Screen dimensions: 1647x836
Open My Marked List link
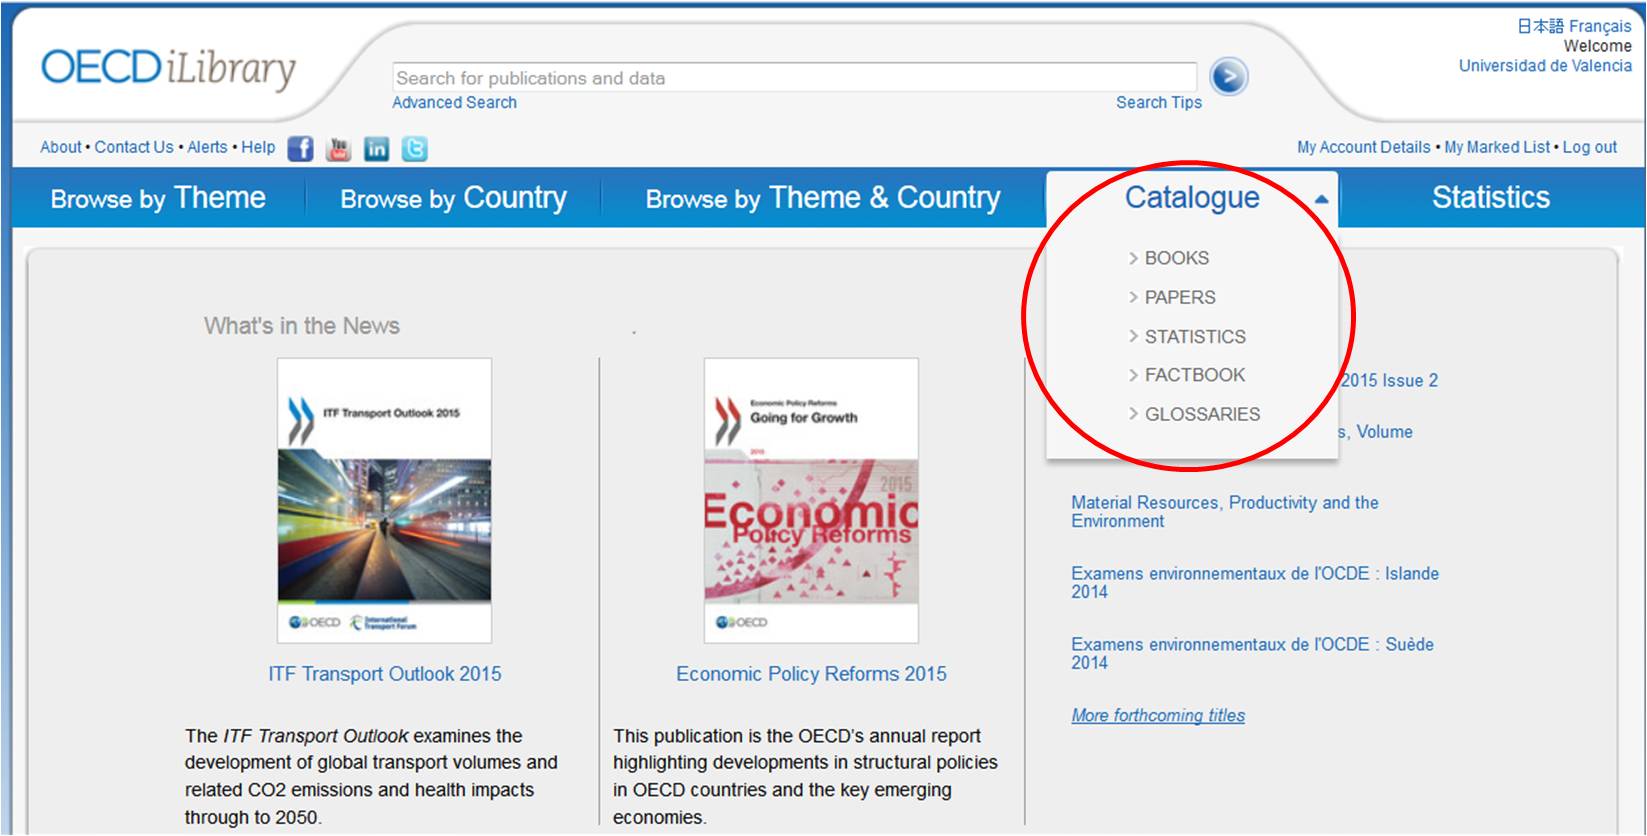click(1497, 147)
